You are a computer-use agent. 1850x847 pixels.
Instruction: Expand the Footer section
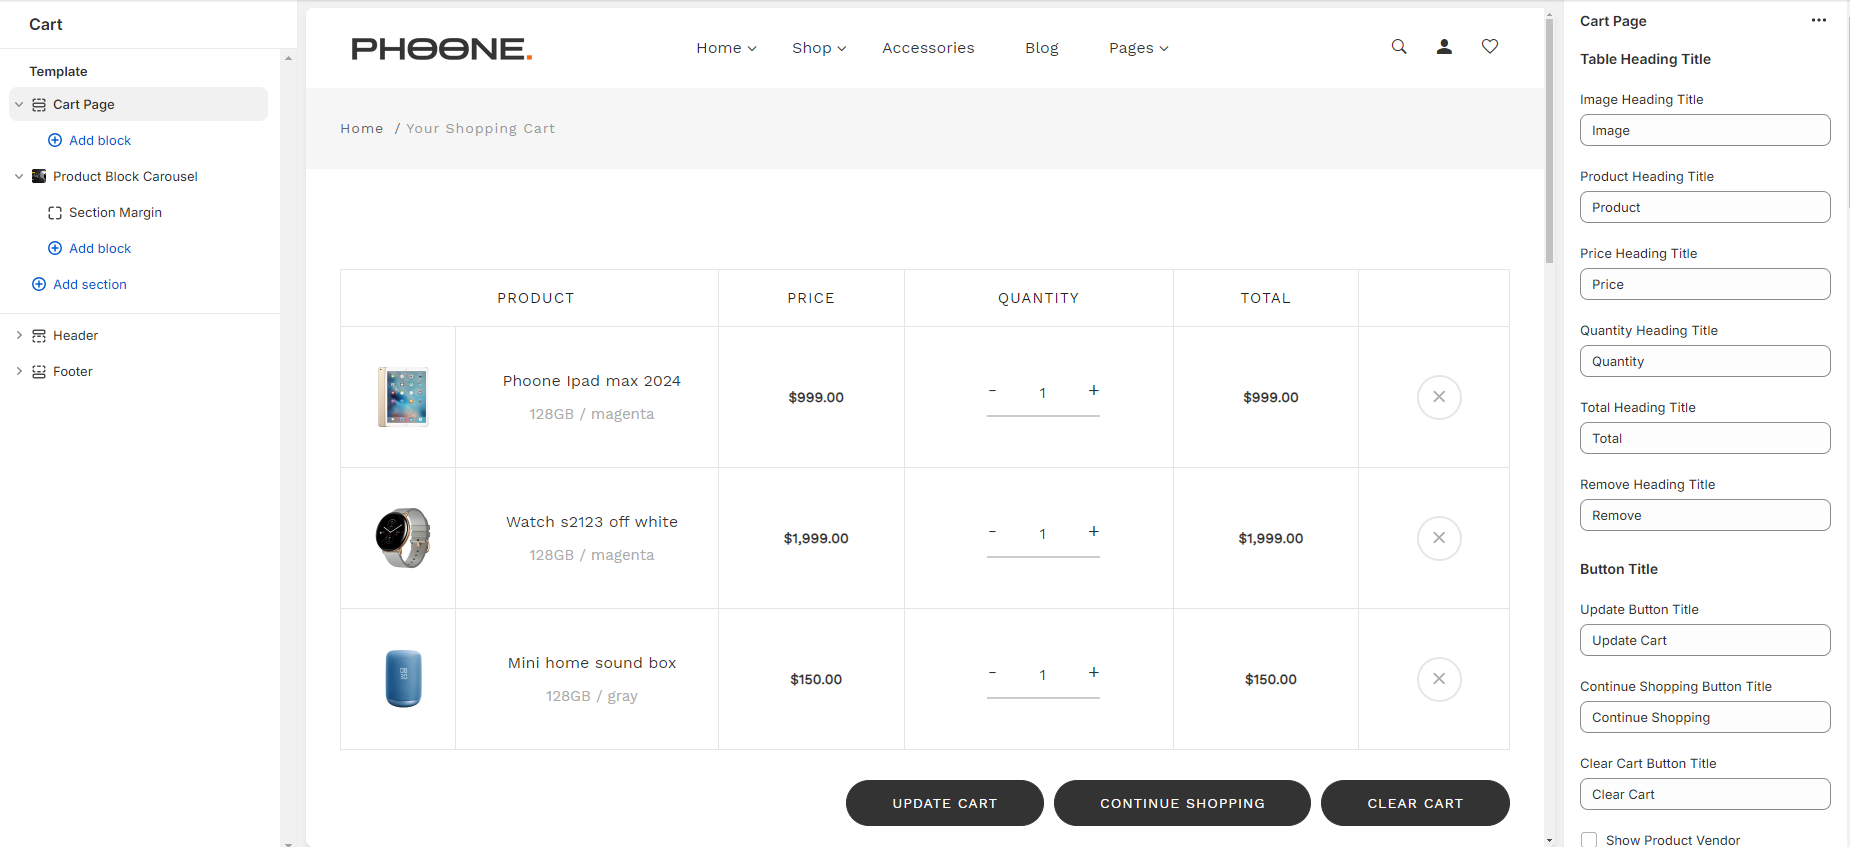pos(19,371)
